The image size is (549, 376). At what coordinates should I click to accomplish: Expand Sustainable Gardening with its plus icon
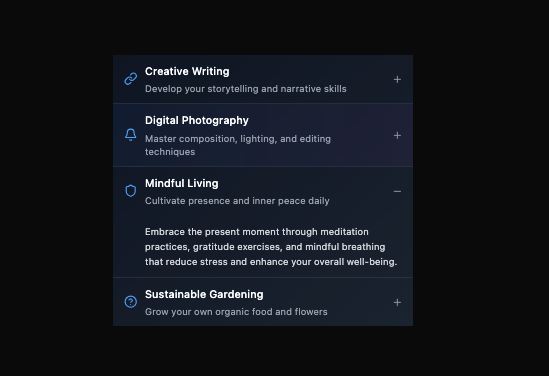397,302
